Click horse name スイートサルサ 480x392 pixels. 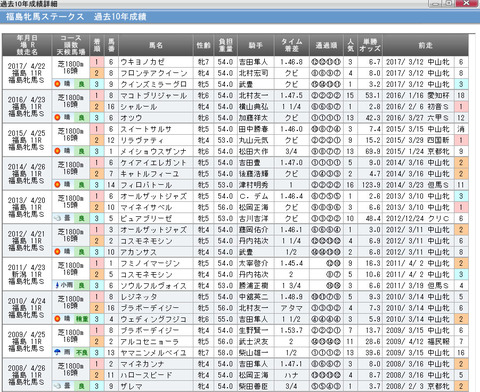(x=146, y=129)
